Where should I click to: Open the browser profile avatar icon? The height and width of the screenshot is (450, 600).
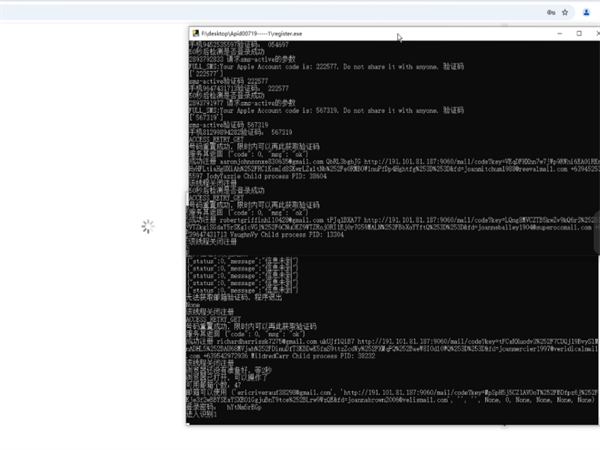pos(585,12)
